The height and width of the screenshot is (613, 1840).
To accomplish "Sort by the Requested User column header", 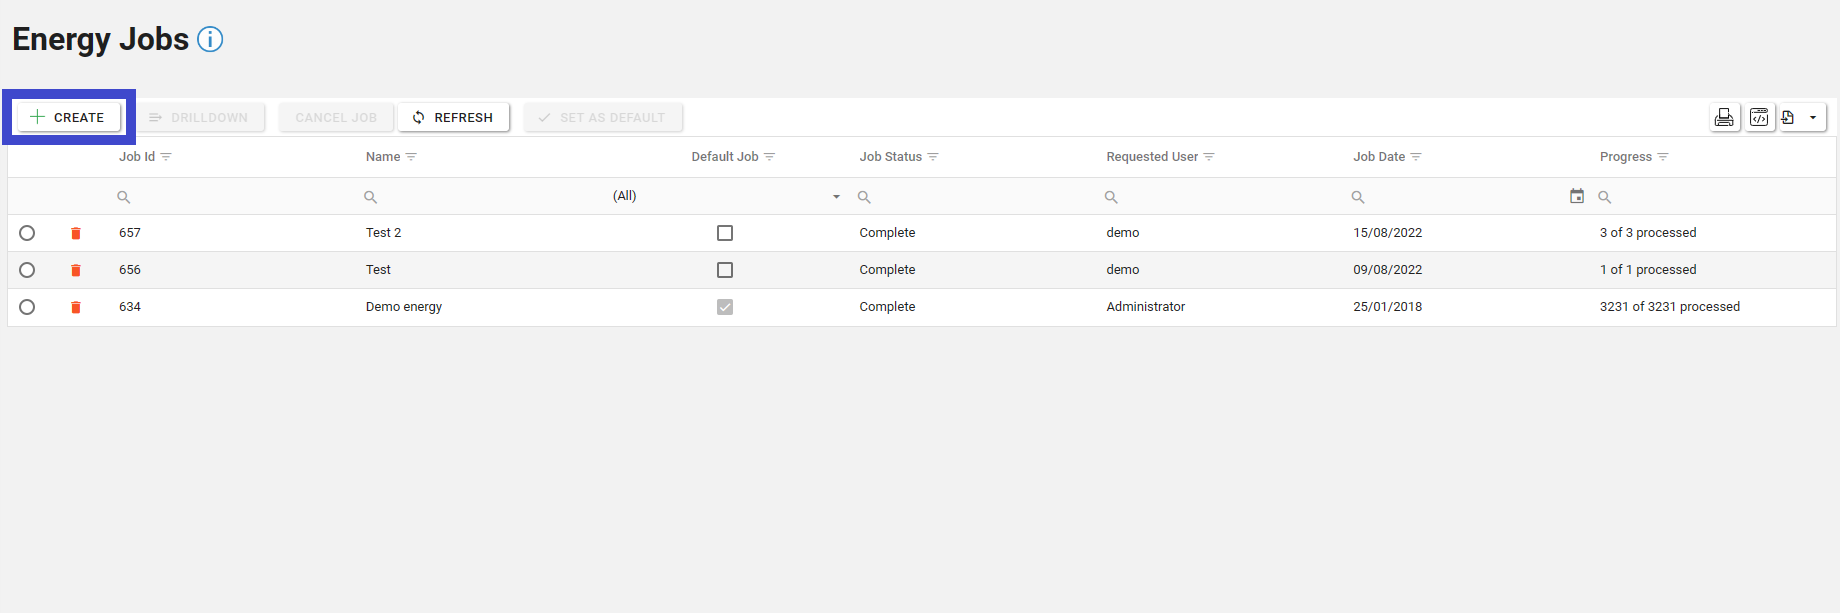I will point(1151,157).
